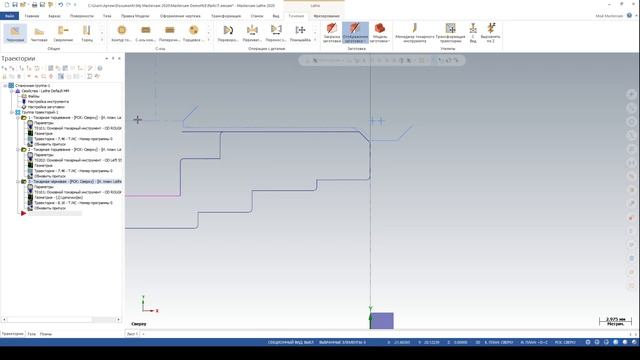Open Трансформация траектории tool

(x=450, y=33)
